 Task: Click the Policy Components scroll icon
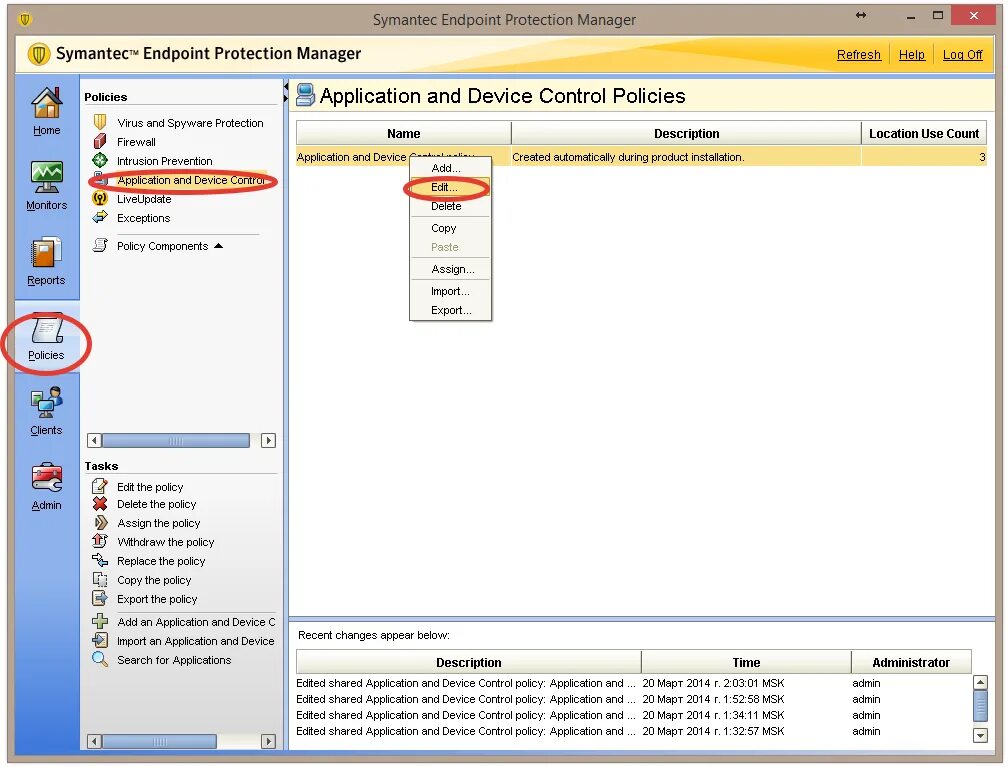pos(100,245)
